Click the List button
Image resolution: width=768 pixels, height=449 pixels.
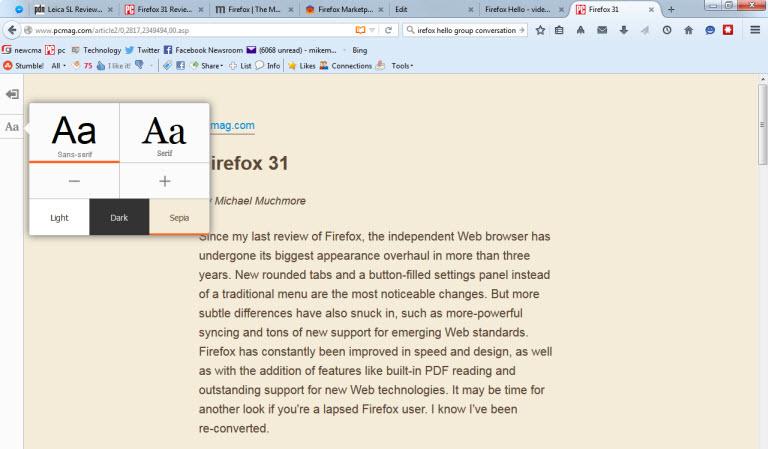coord(240,66)
